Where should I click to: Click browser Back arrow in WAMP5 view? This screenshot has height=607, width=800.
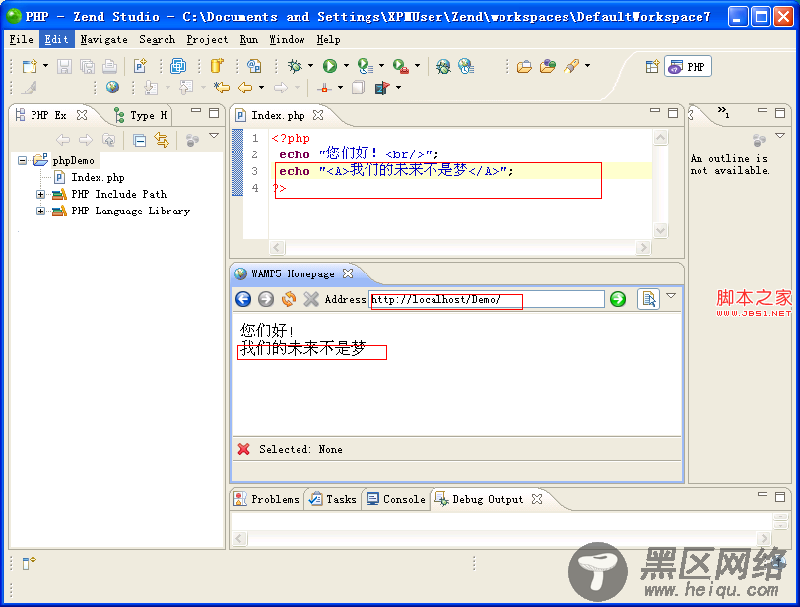(x=243, y=299)
